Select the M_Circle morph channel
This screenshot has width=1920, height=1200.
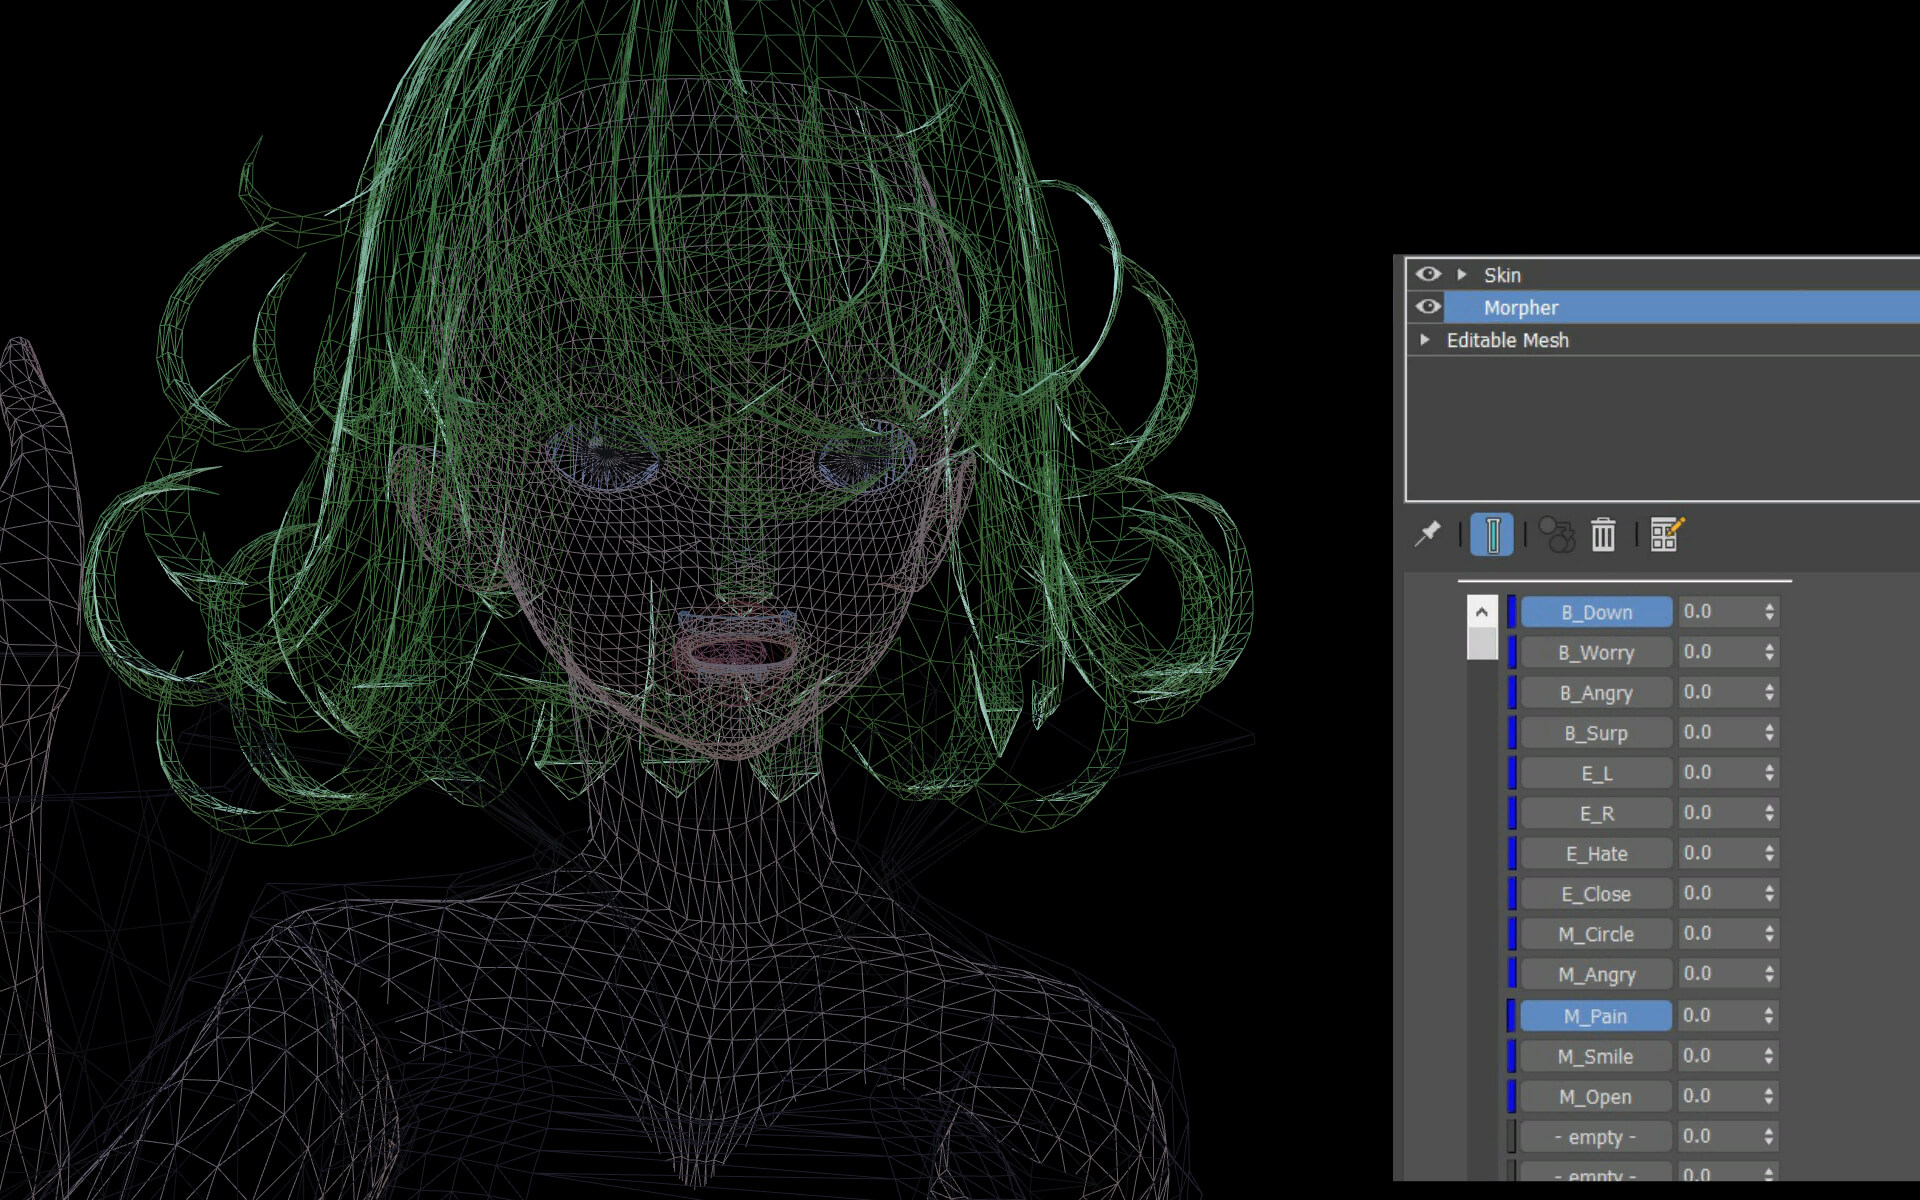coord(1596,934)
